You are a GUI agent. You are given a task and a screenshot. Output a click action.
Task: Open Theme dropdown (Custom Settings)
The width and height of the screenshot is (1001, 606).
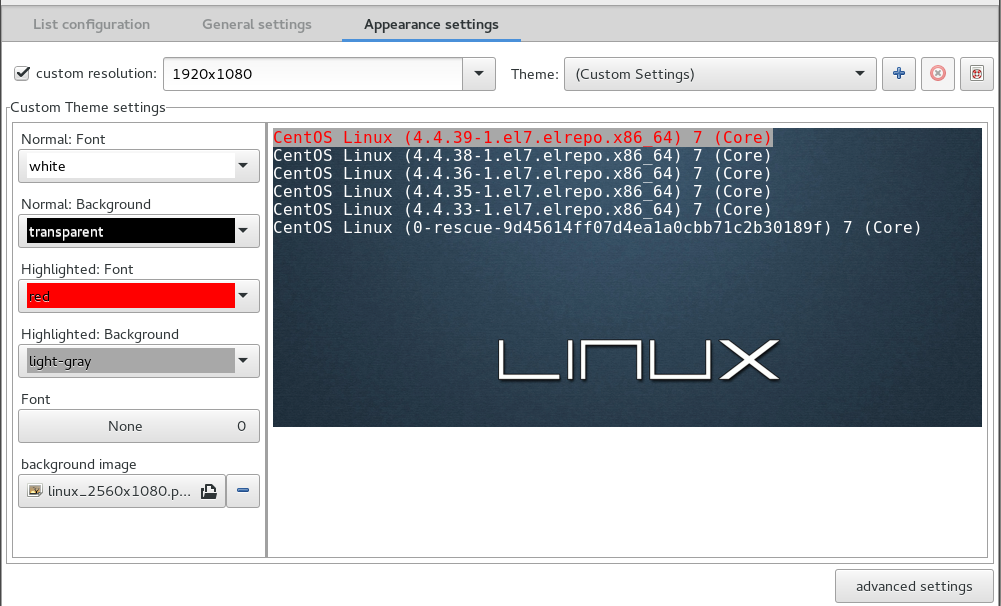point(719,74)
